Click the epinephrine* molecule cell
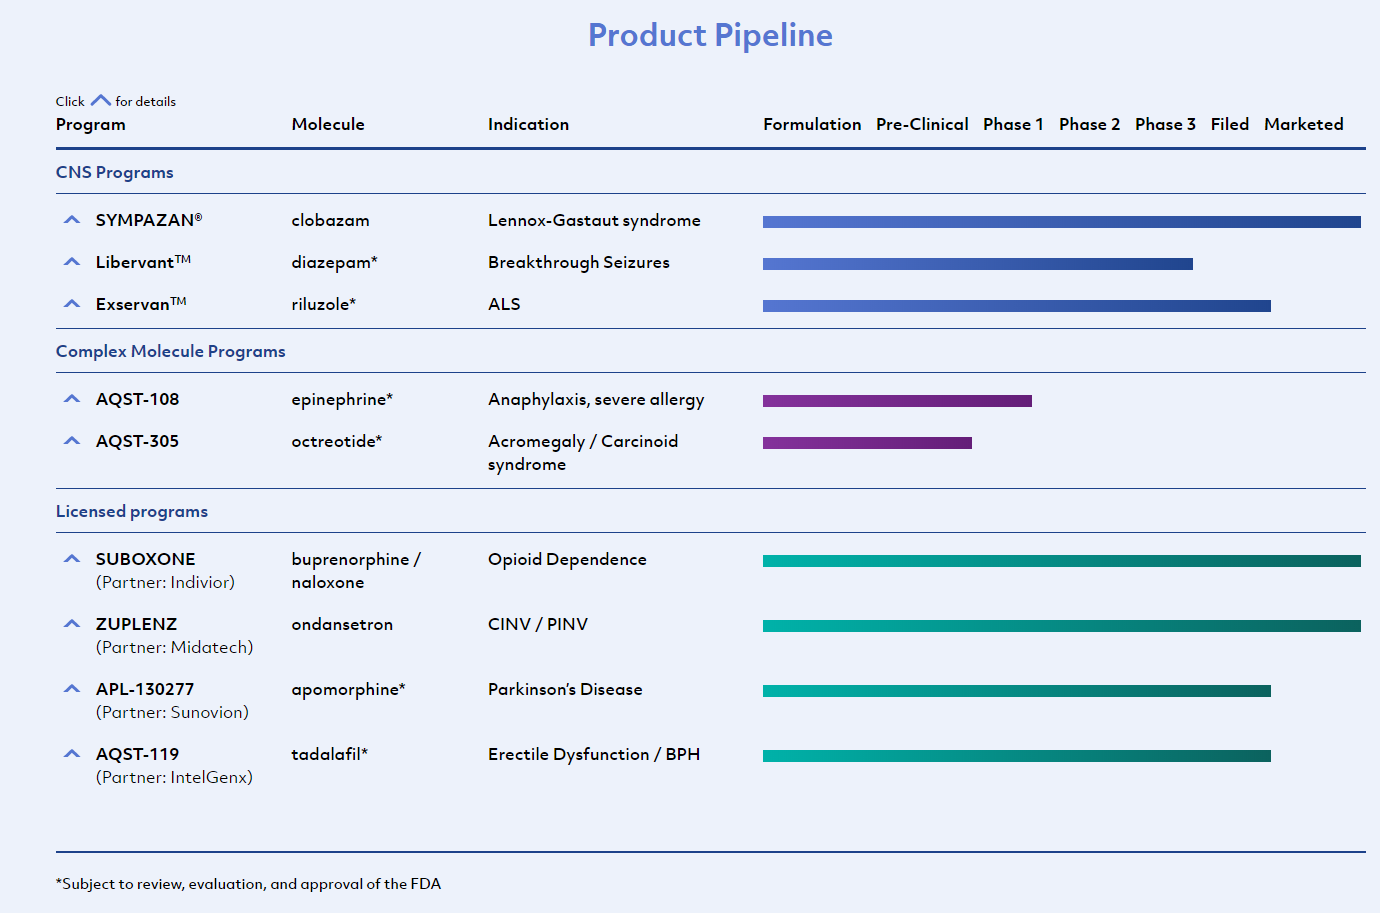The image size is (1380, 913). click(342, 400)
